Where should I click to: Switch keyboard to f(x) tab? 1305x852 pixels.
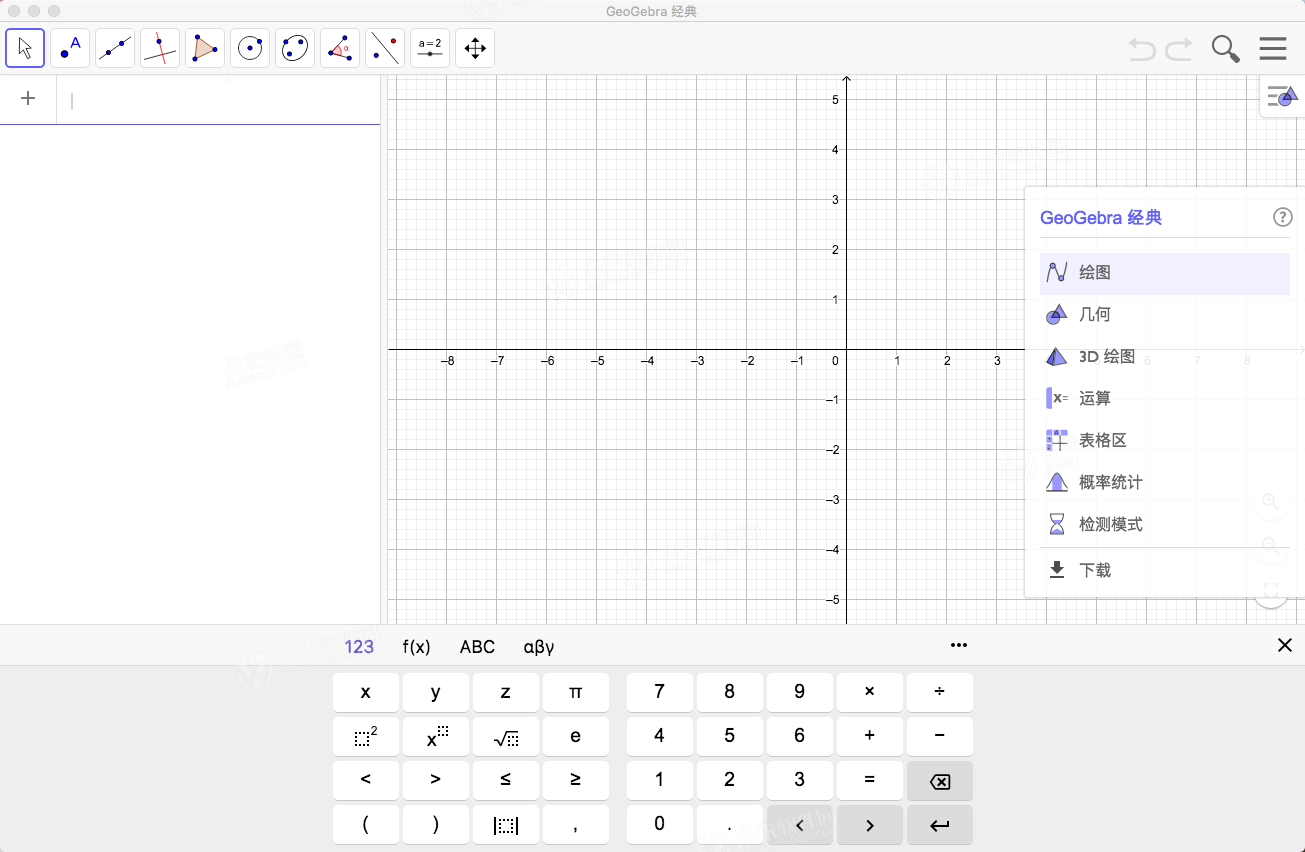click(416, 647)
